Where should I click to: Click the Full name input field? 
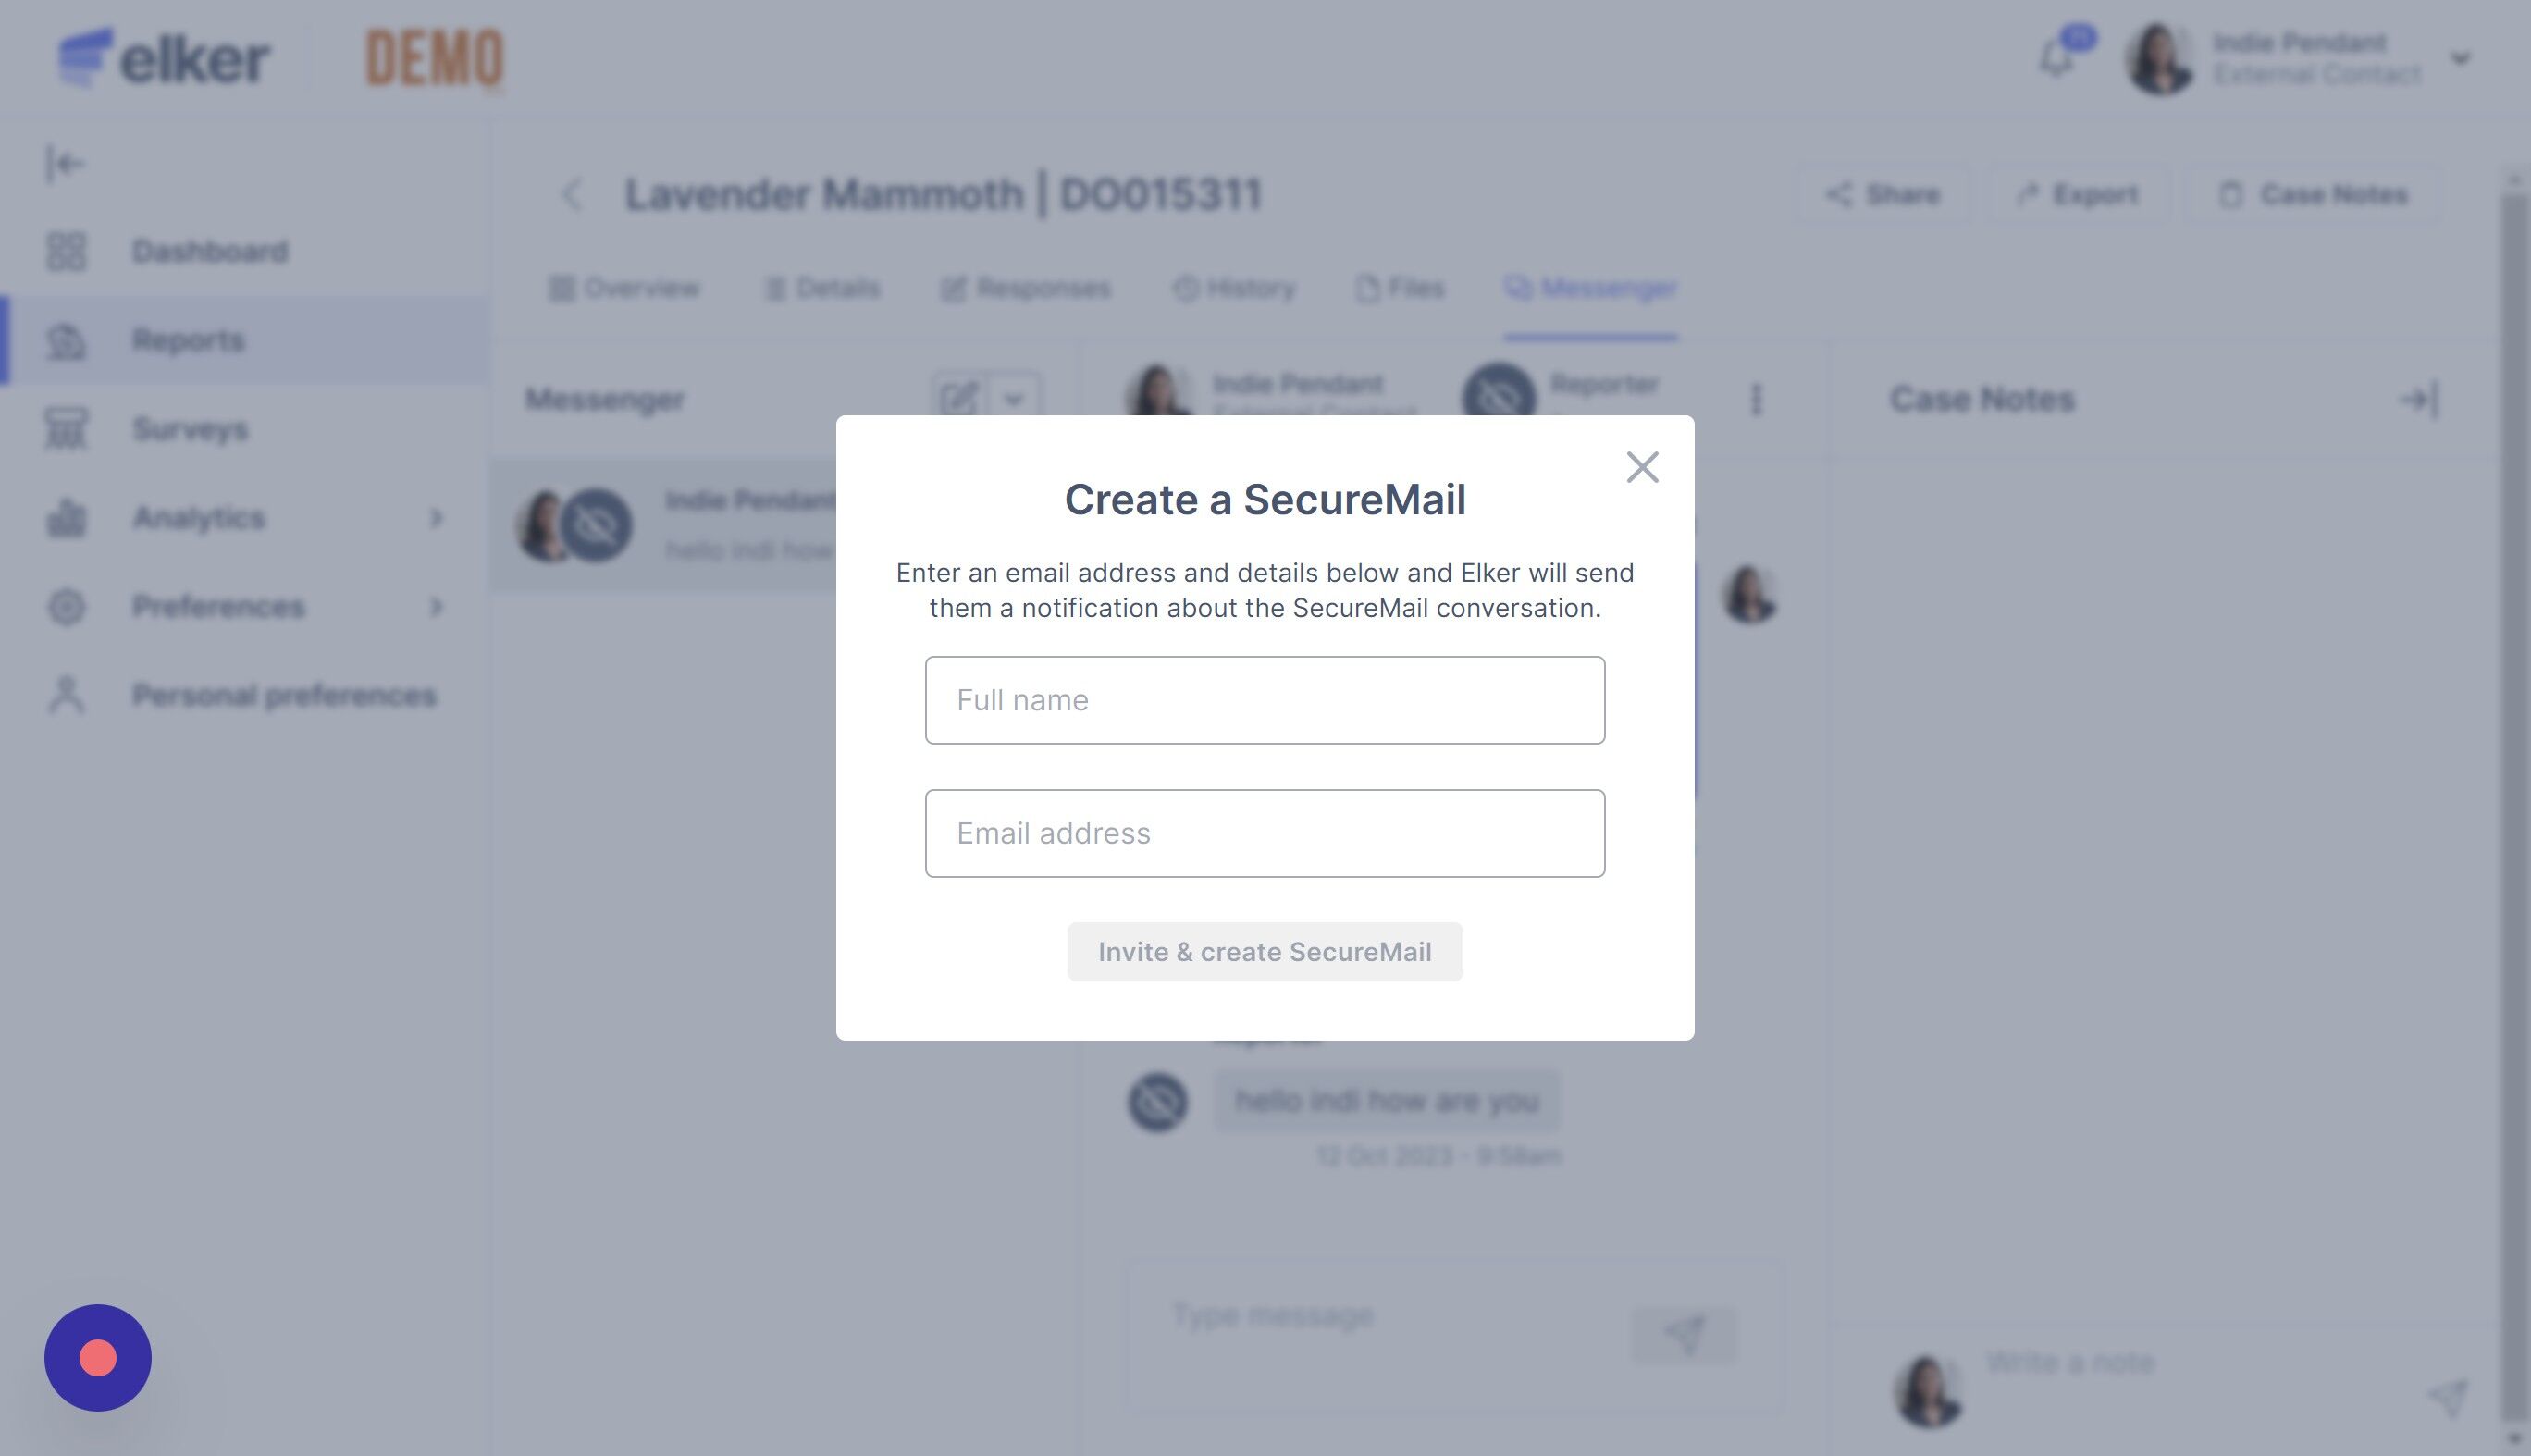(1265, 700)
